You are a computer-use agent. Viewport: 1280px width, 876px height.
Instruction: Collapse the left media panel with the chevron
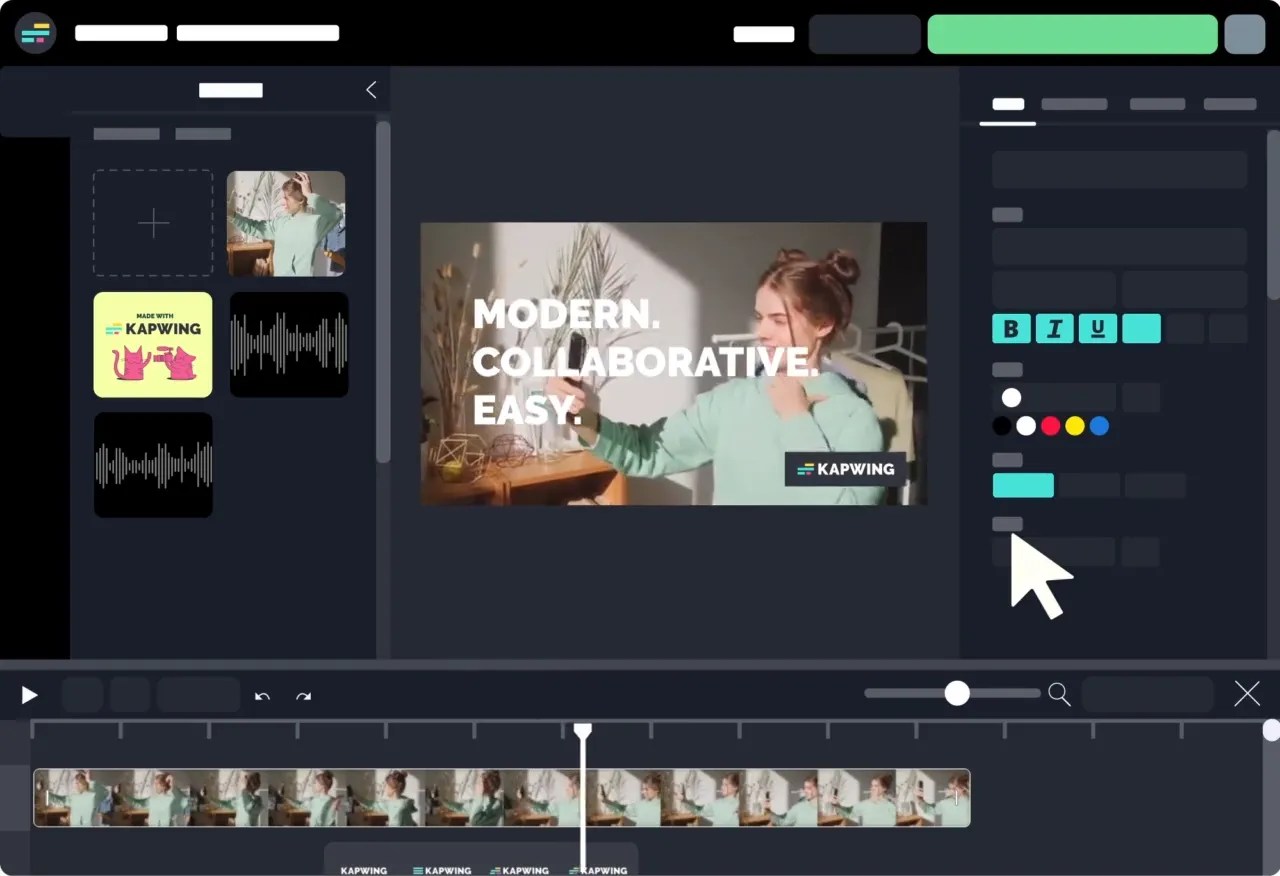point(370,89)
